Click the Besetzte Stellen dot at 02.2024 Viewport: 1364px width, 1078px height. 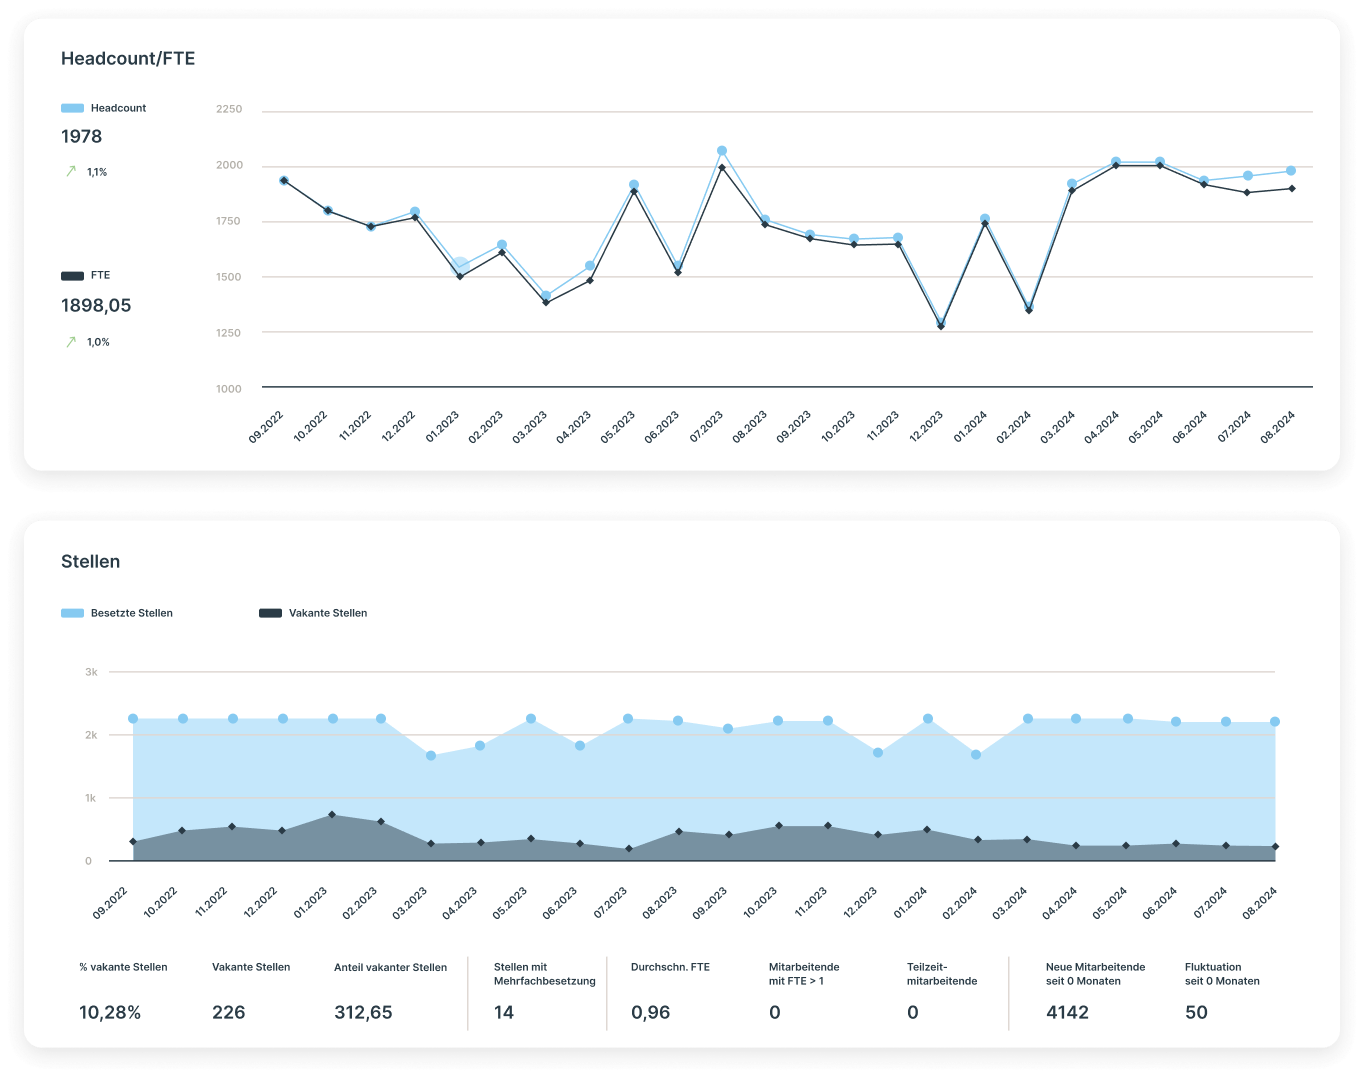click(976, 755)
